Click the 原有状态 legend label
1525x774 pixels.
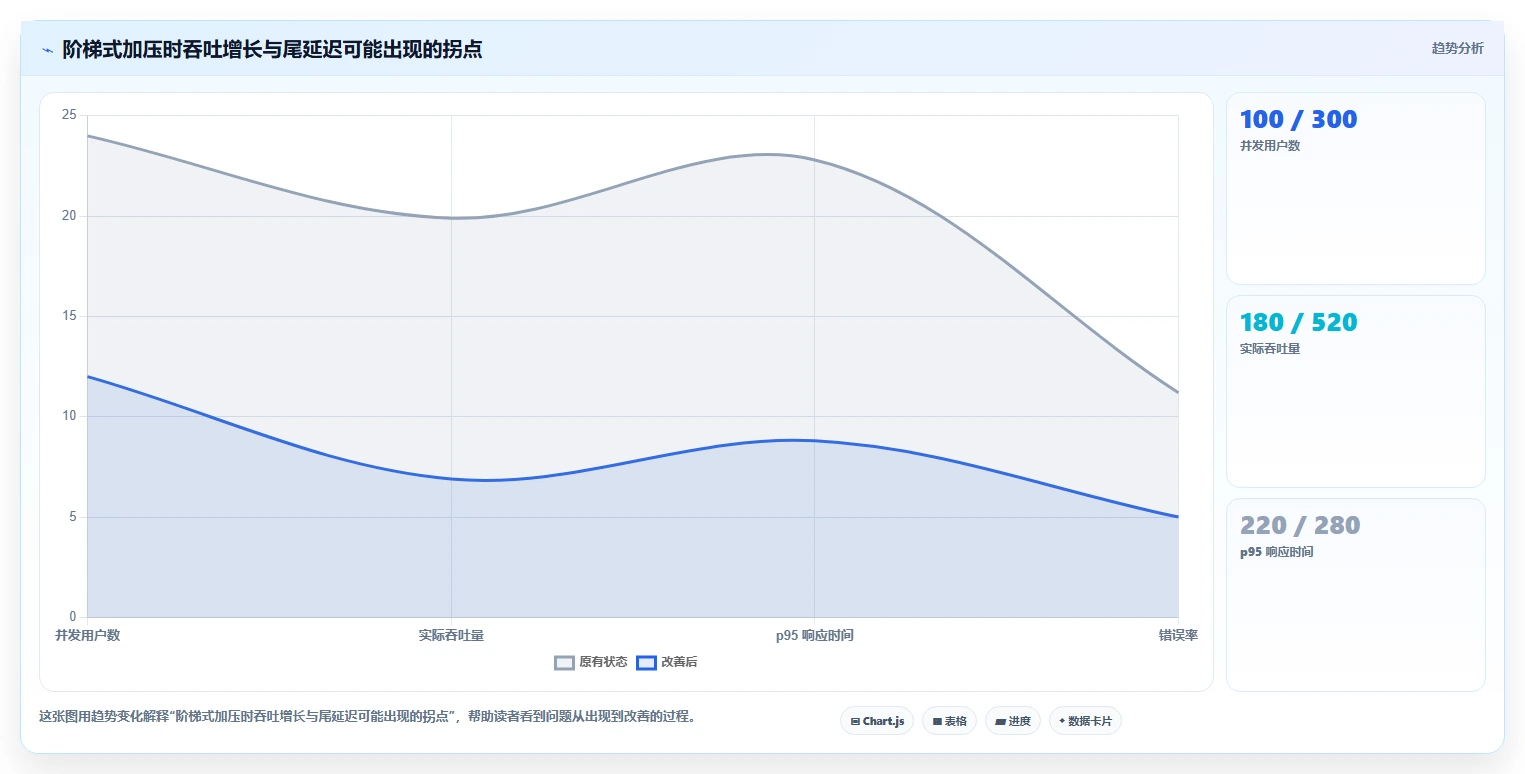point(603,662)
